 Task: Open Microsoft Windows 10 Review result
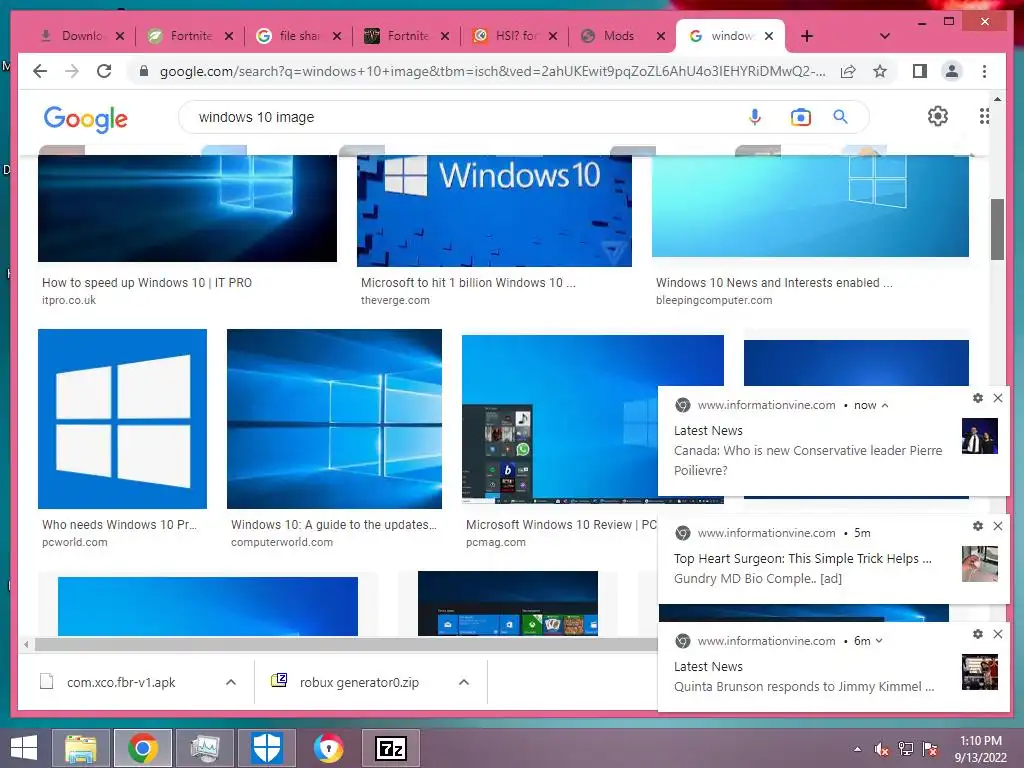[x=561, y=525]
